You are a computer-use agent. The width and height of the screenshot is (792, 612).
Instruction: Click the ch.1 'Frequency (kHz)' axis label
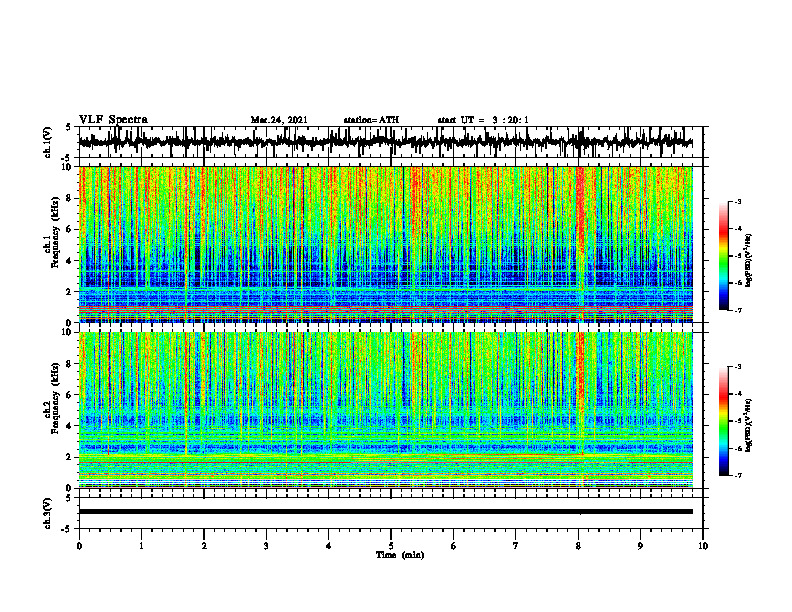55,232
